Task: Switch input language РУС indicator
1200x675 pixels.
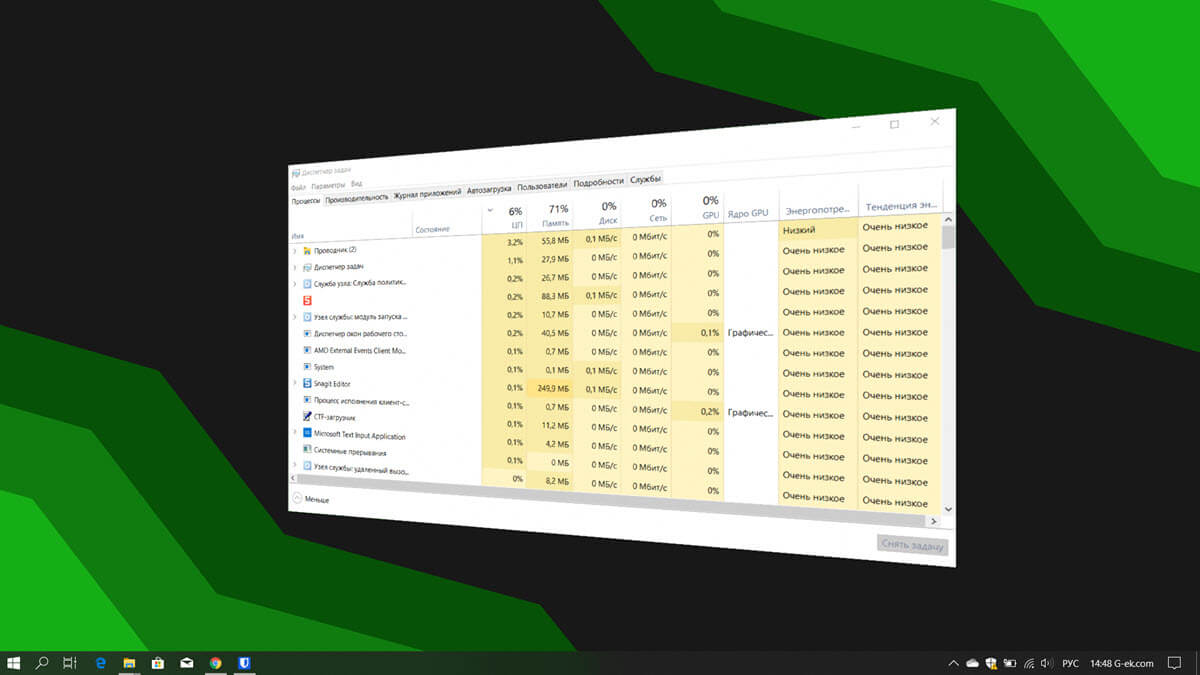Action: point(1070,663)
